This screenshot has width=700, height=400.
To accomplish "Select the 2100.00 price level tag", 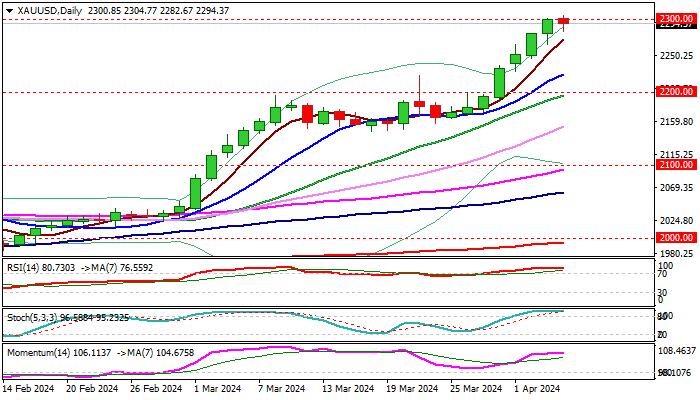I will pos(676,164).
